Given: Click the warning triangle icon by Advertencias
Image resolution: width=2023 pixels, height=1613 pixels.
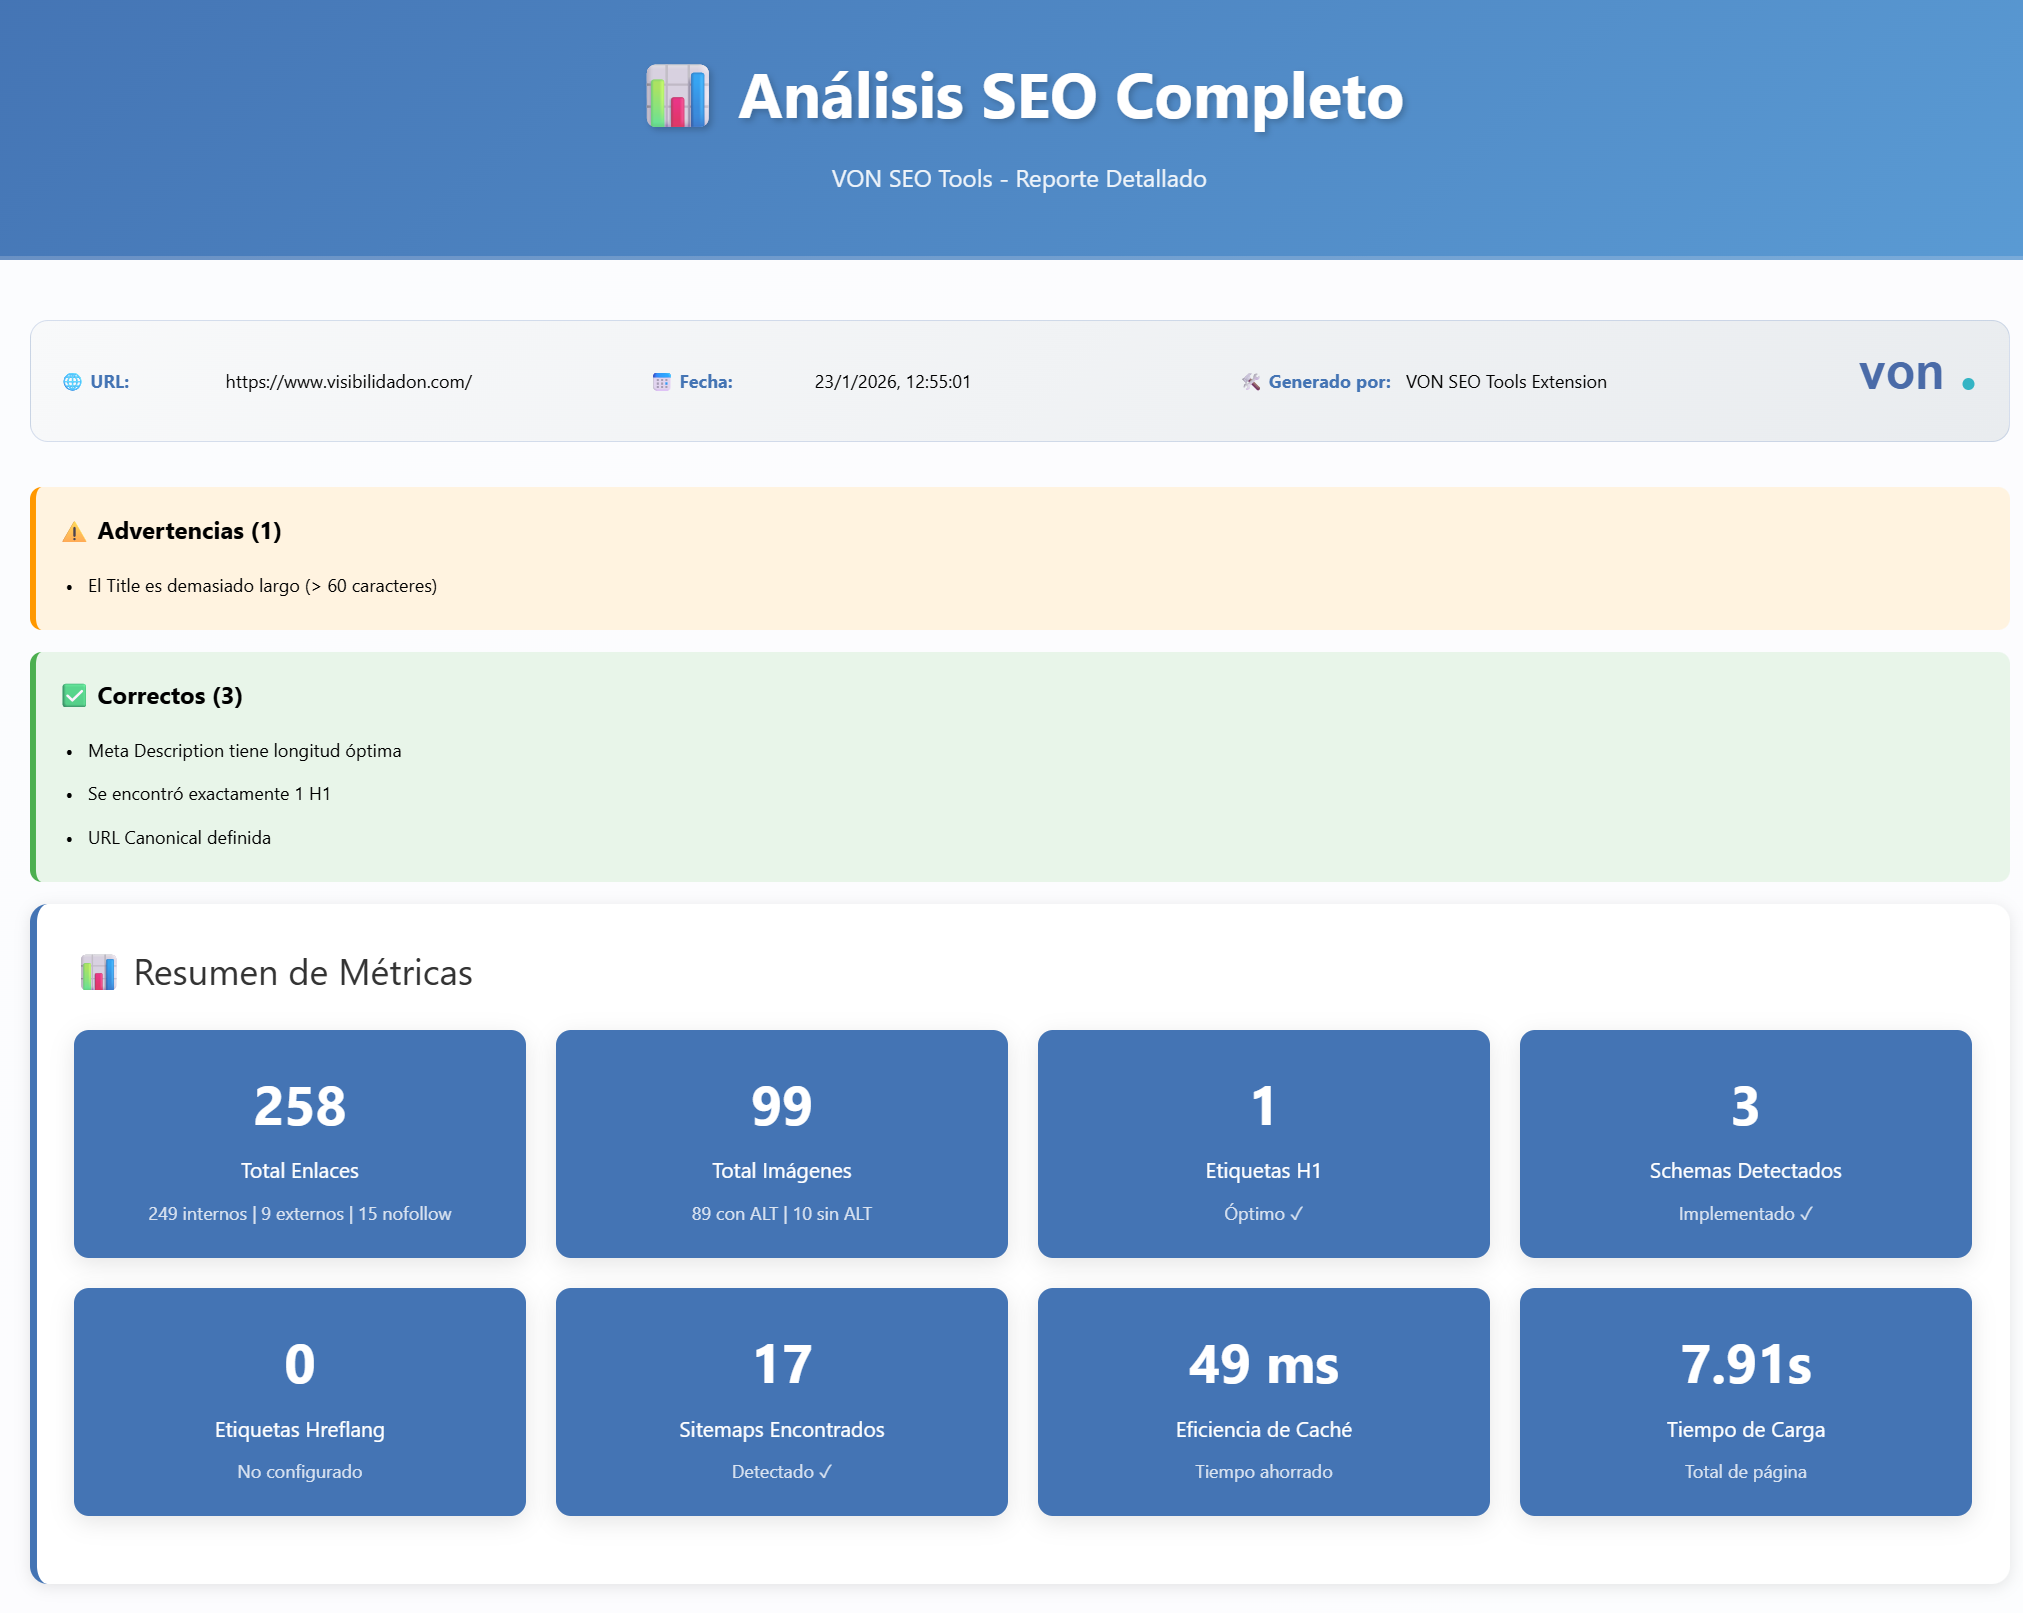Looking at the screenshot, I should (x=74, y=532).
